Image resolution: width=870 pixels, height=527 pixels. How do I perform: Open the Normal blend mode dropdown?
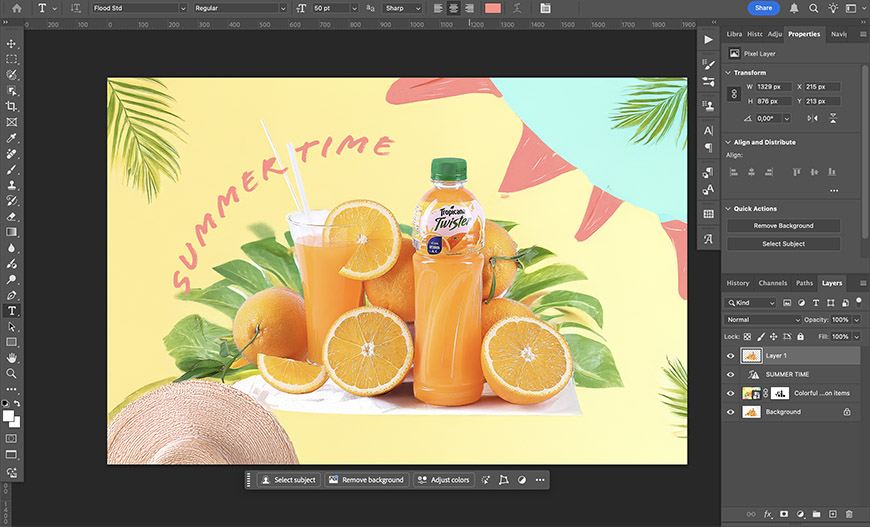click(x=764, y=320)
